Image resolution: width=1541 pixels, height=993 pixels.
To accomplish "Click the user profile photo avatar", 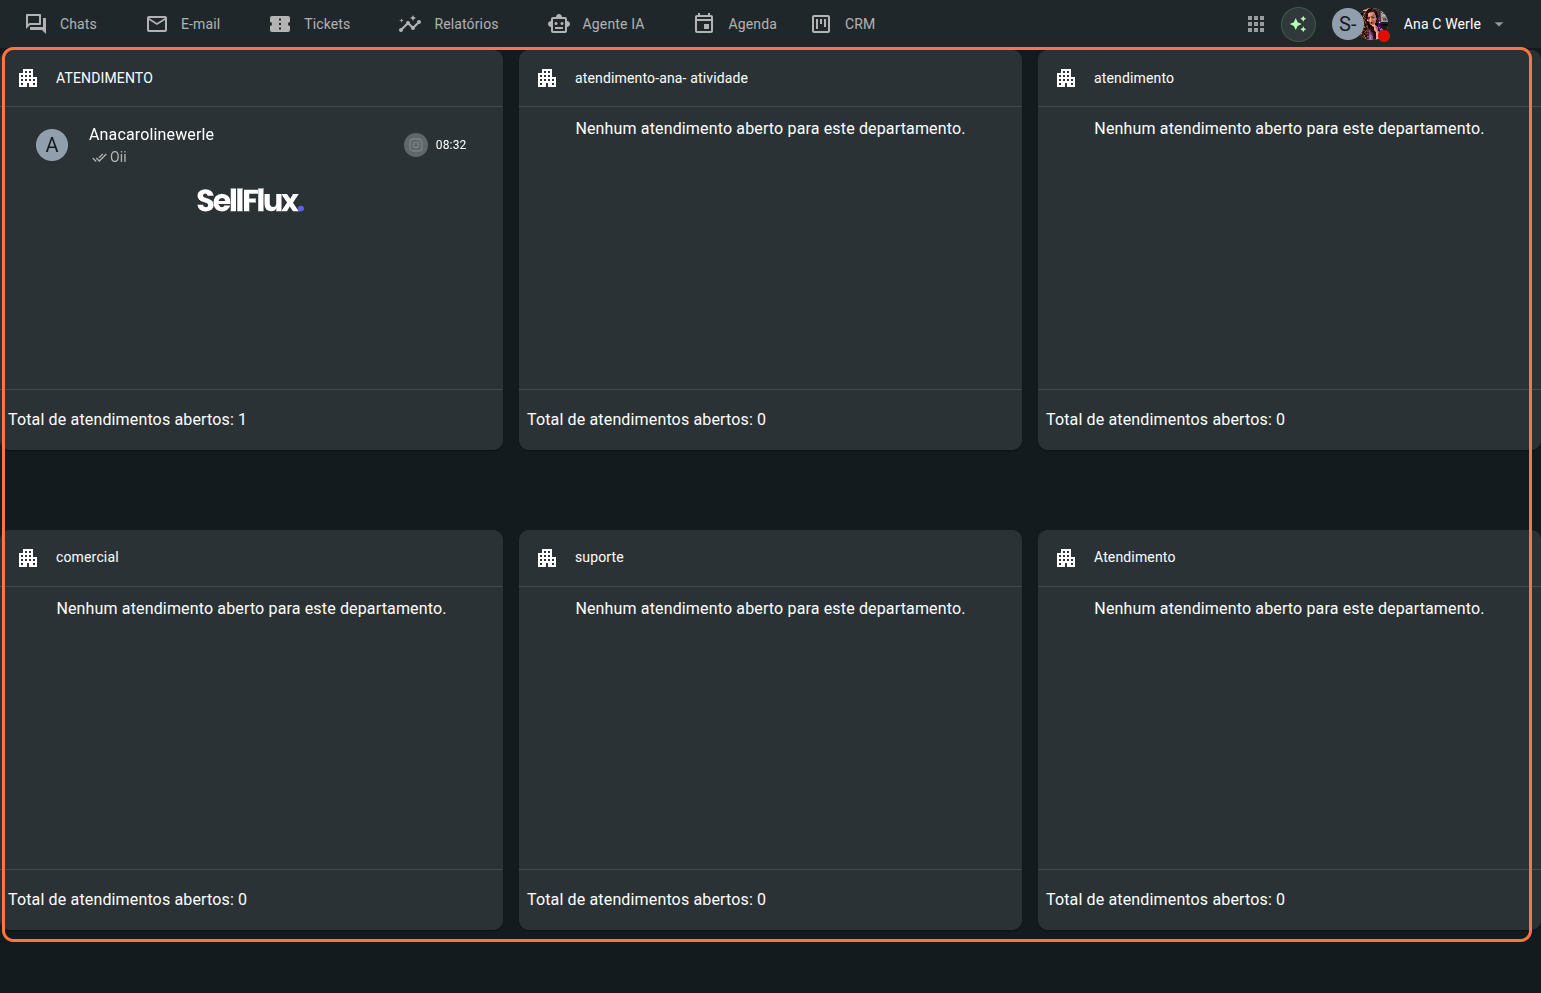I will click(x=1376, y=24).
